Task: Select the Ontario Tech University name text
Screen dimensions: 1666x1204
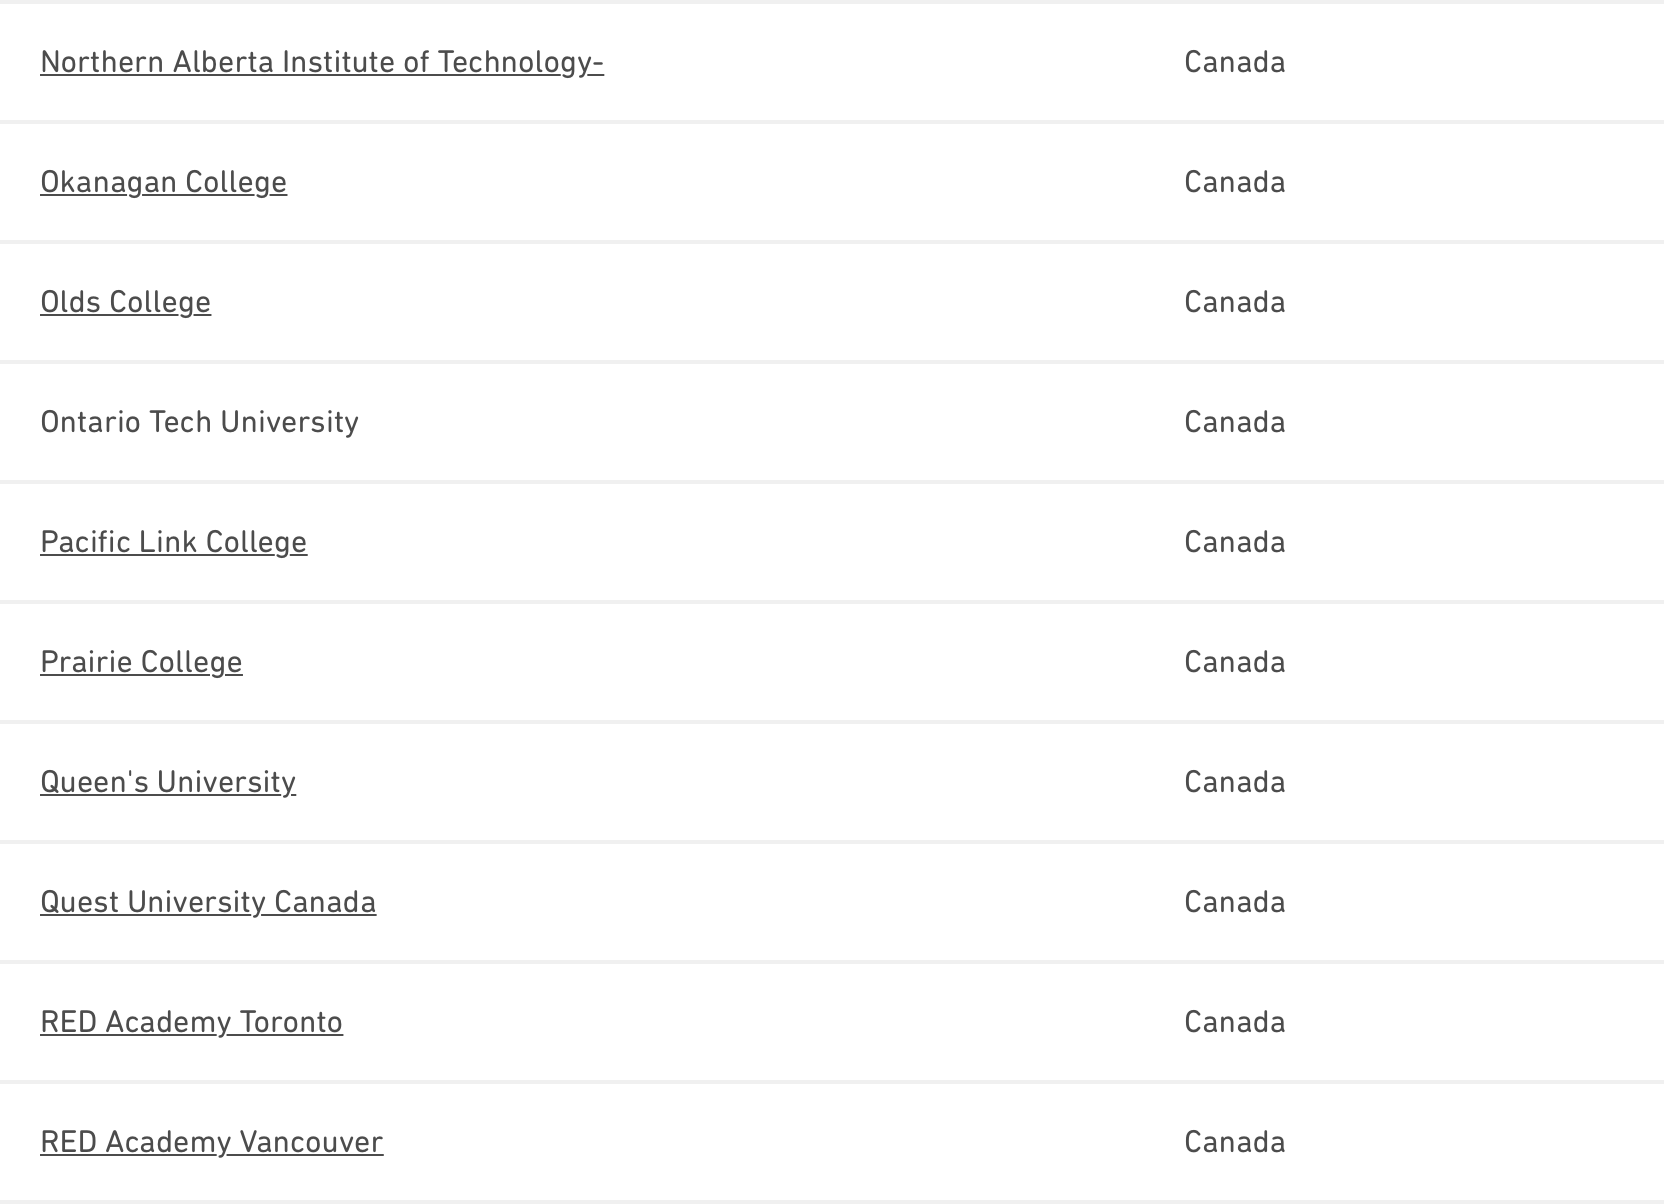Action: click(199, 422)
